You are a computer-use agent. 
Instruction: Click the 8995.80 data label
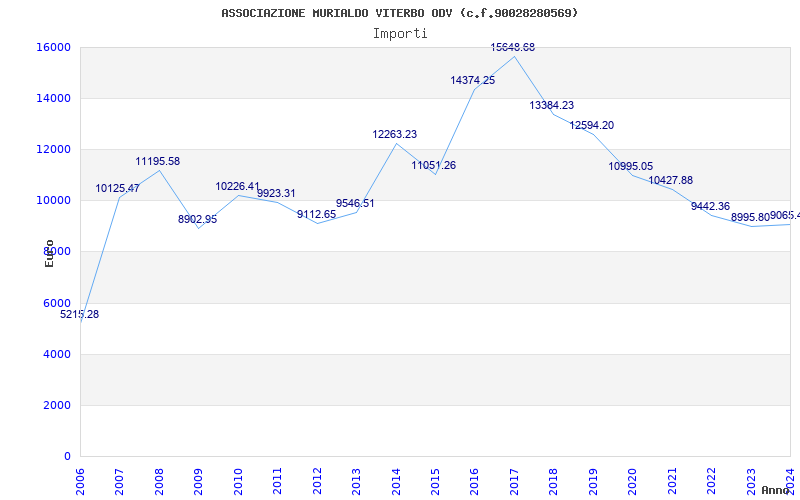(x=750, y=217)
